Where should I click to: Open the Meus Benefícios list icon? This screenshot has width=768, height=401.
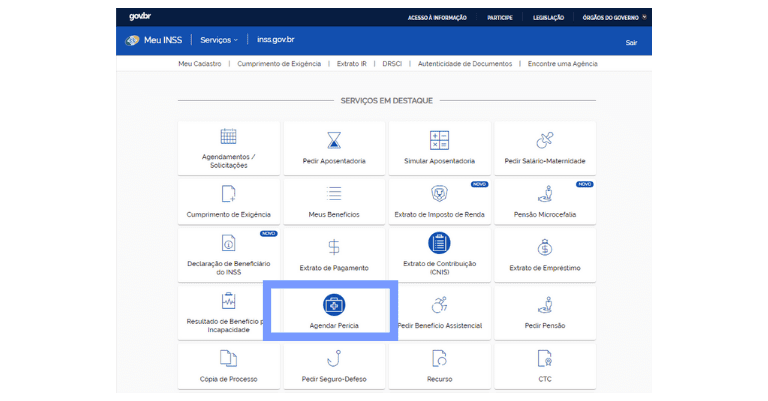pos(334,194)
